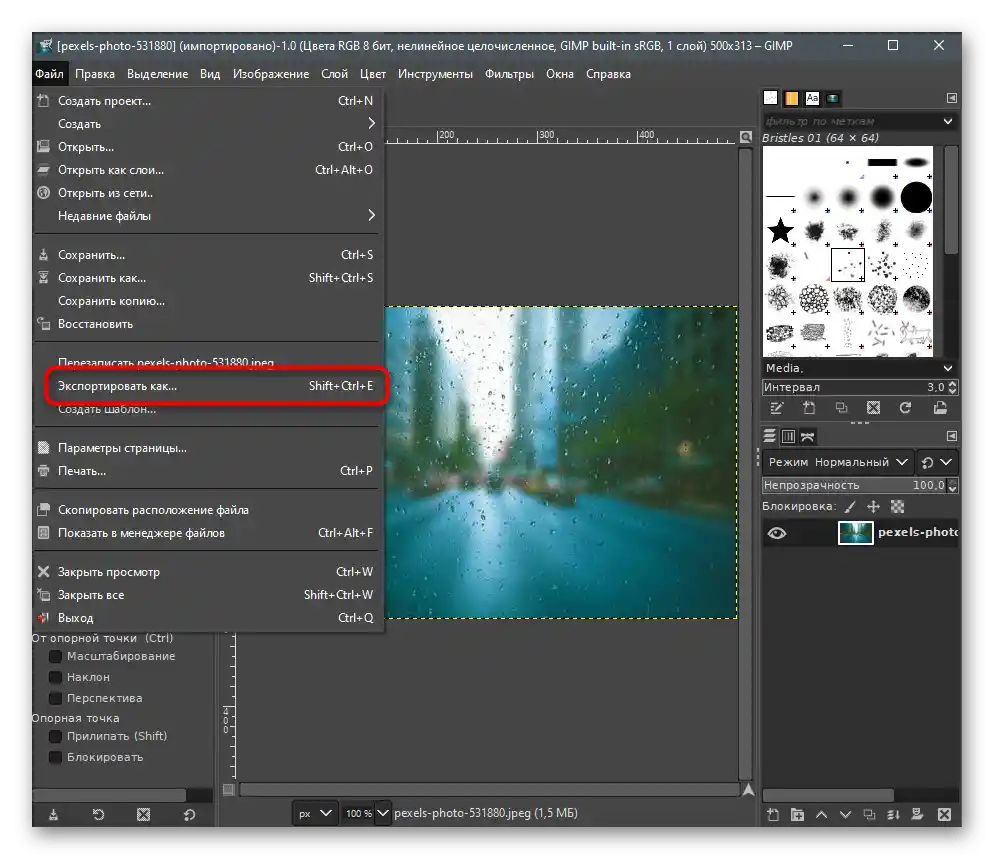Enable Наклон checkbox
This screenshot has width=994, height=859.
56,677
